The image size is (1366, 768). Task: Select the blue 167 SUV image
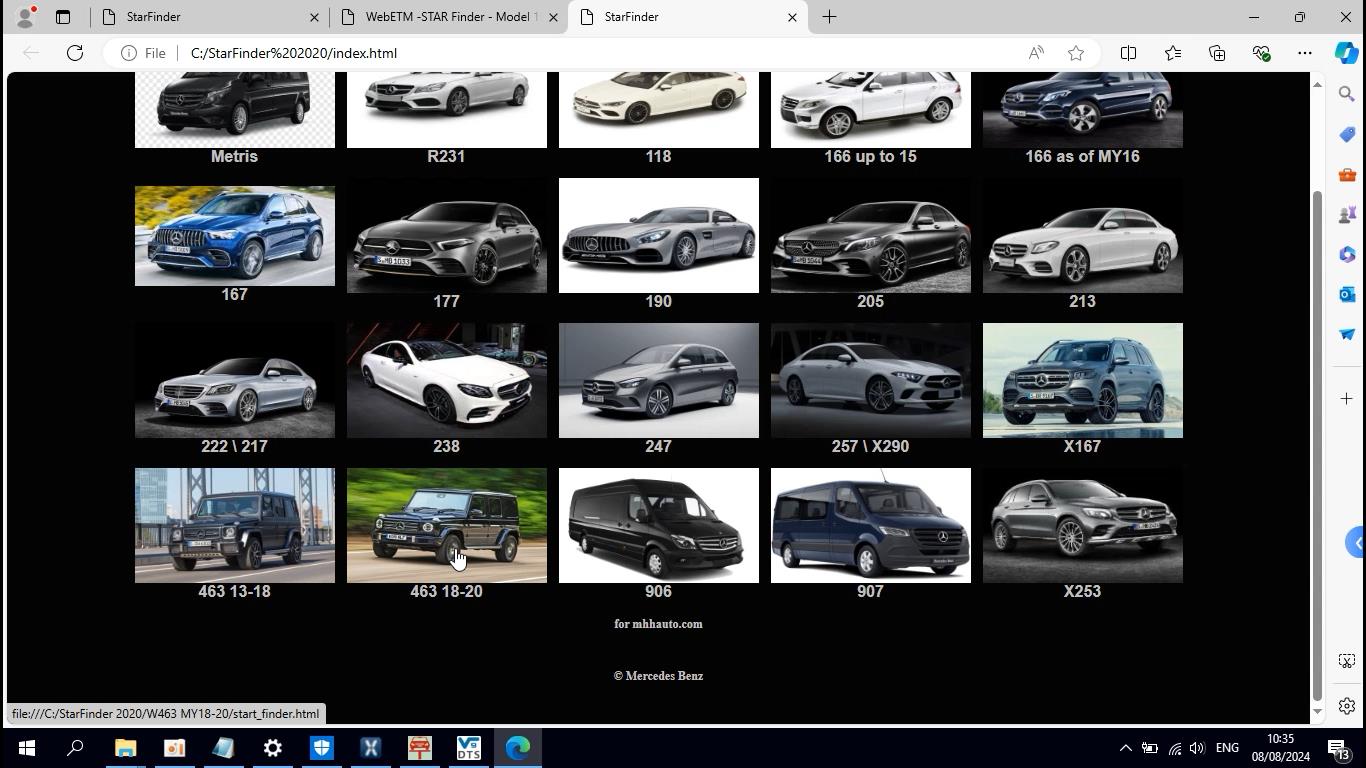tap(234, 236)
